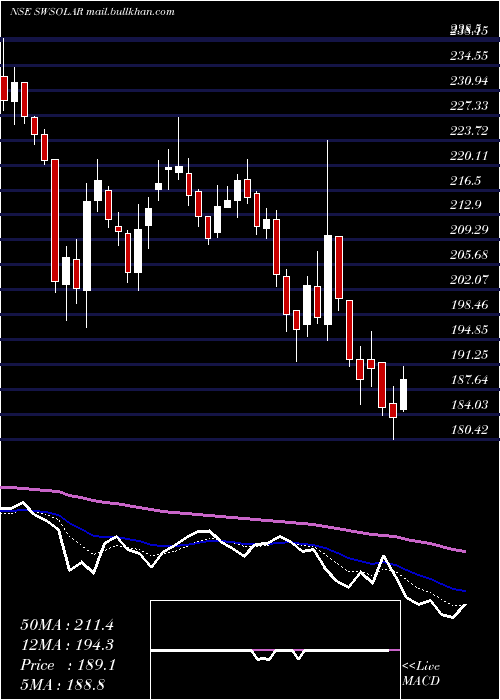Click the 227.33 price axis label
Screen dimensions: 500x700
tap(469, 106)
